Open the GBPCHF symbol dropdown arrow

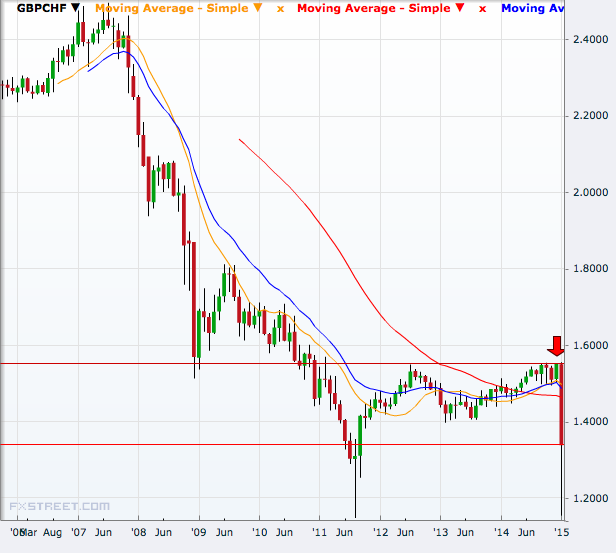(75, 7)
